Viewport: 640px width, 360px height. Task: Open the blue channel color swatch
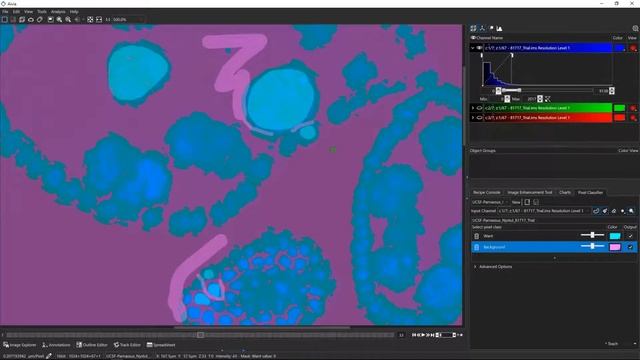pyautogui.click(x=620, y=48)
